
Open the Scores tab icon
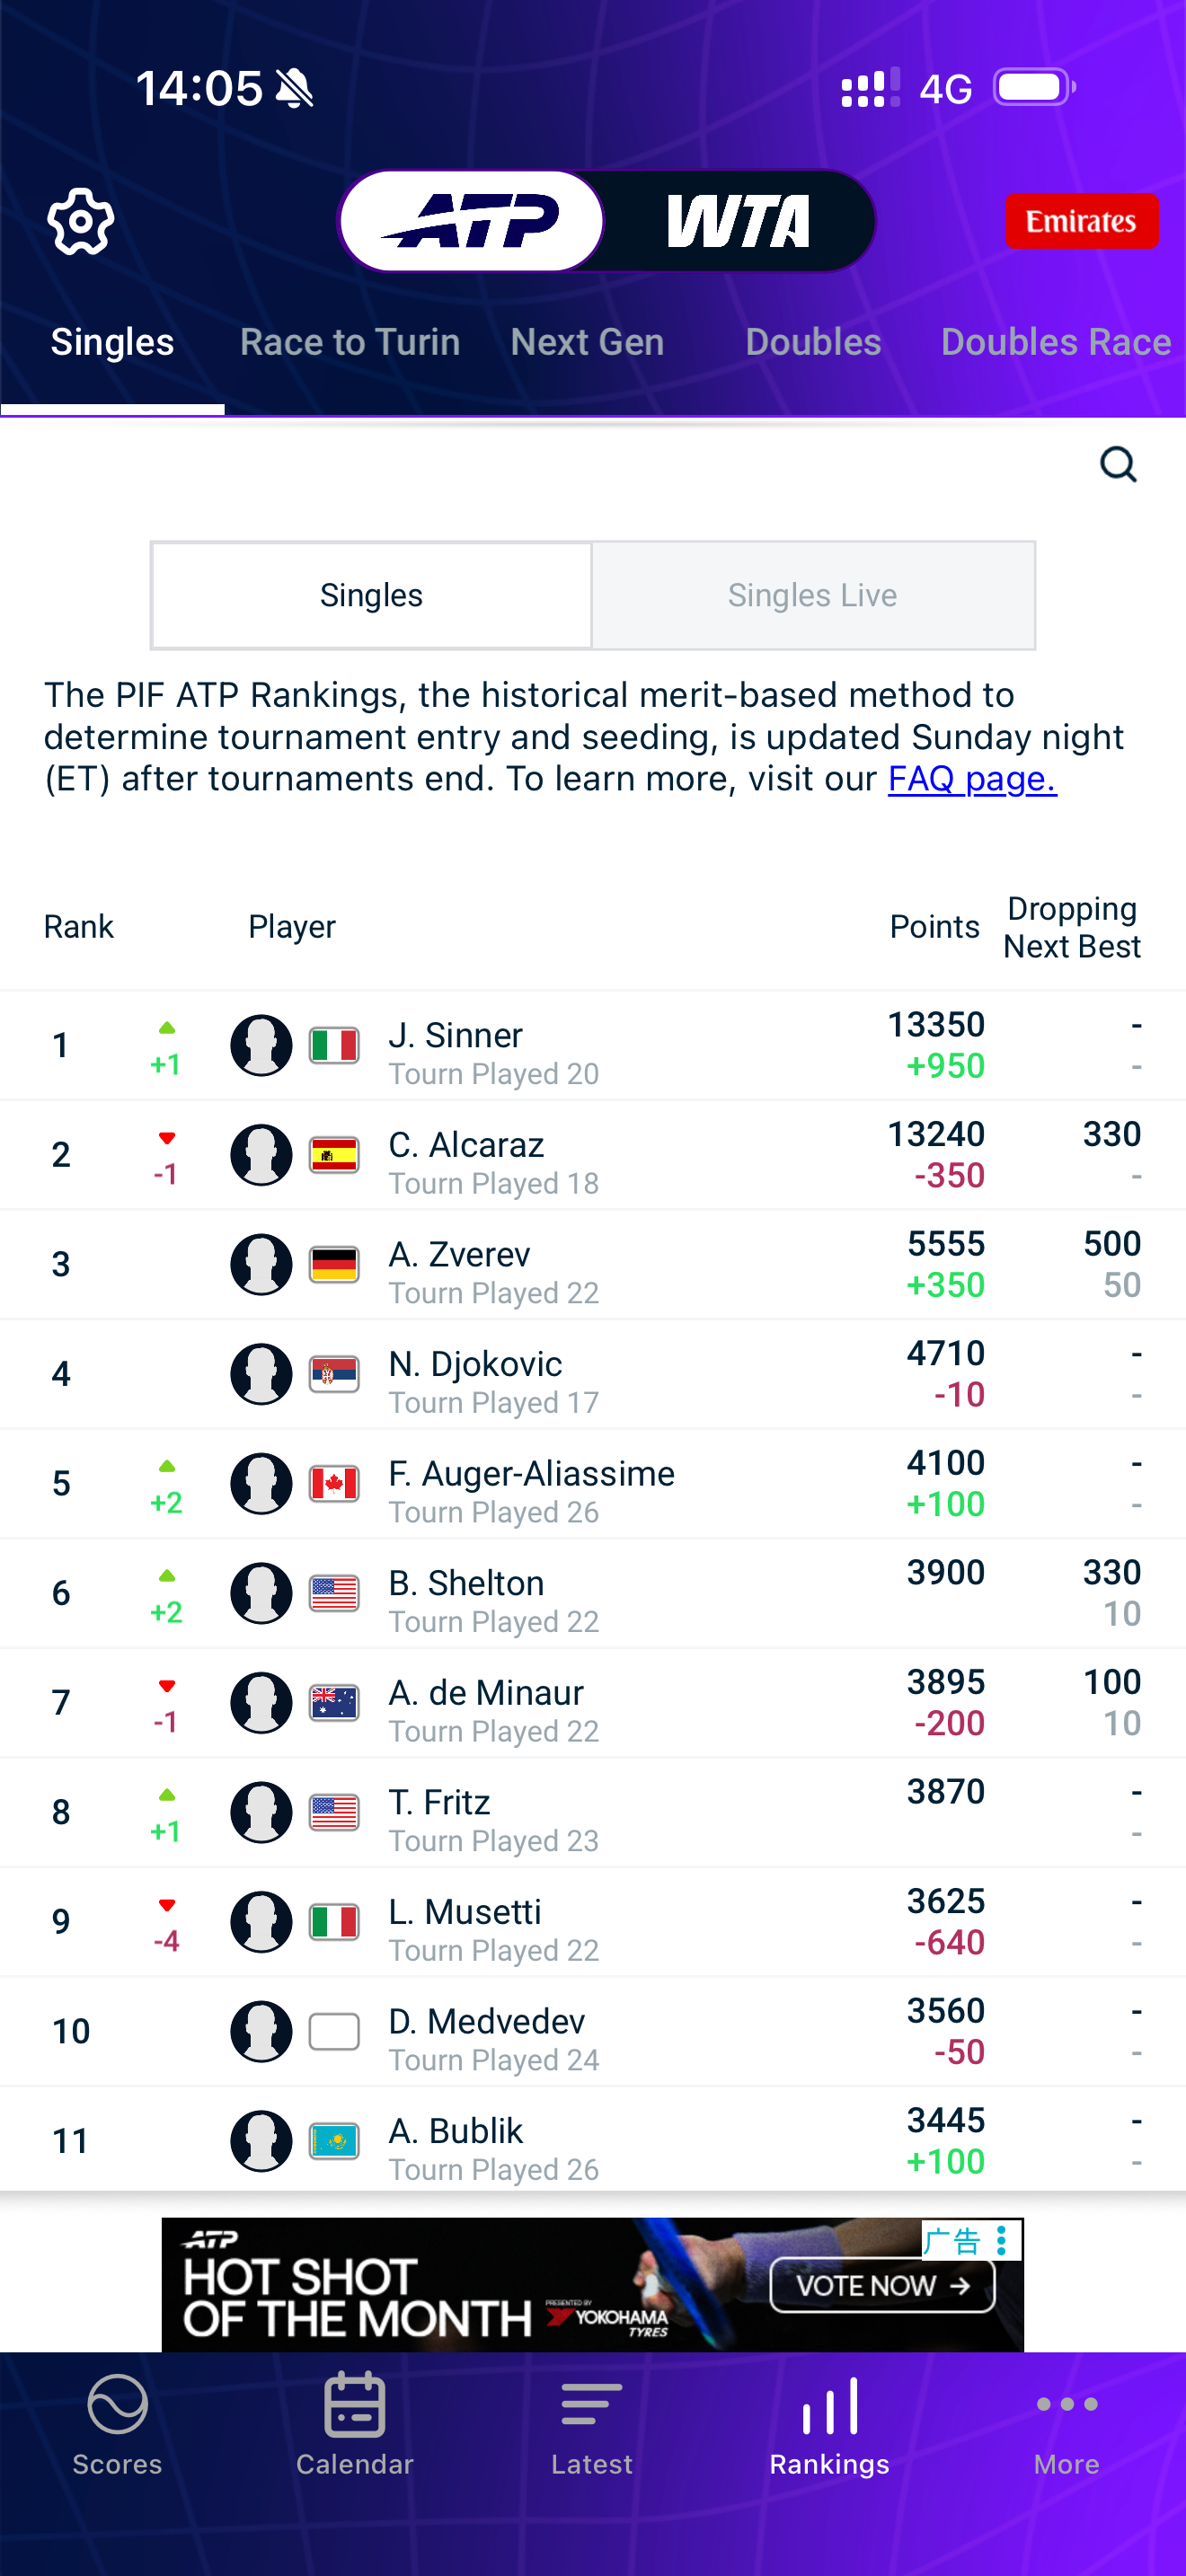(x=117, y=2404)
